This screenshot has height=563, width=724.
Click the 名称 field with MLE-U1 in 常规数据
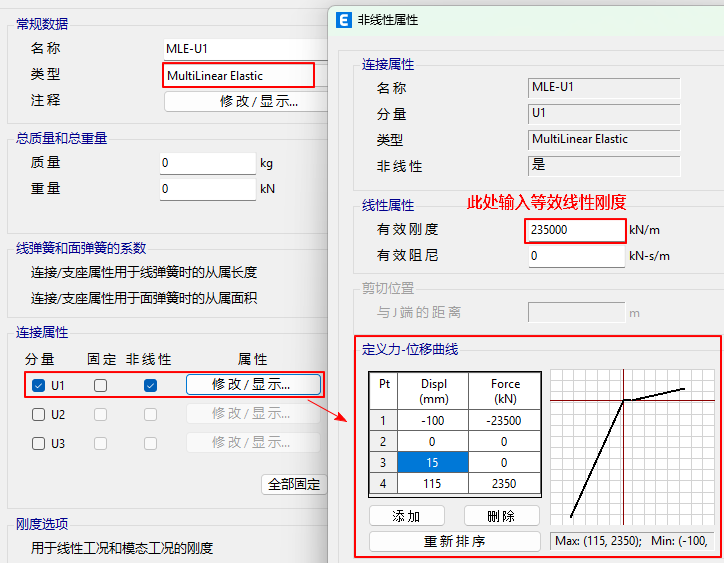[246, 49]
